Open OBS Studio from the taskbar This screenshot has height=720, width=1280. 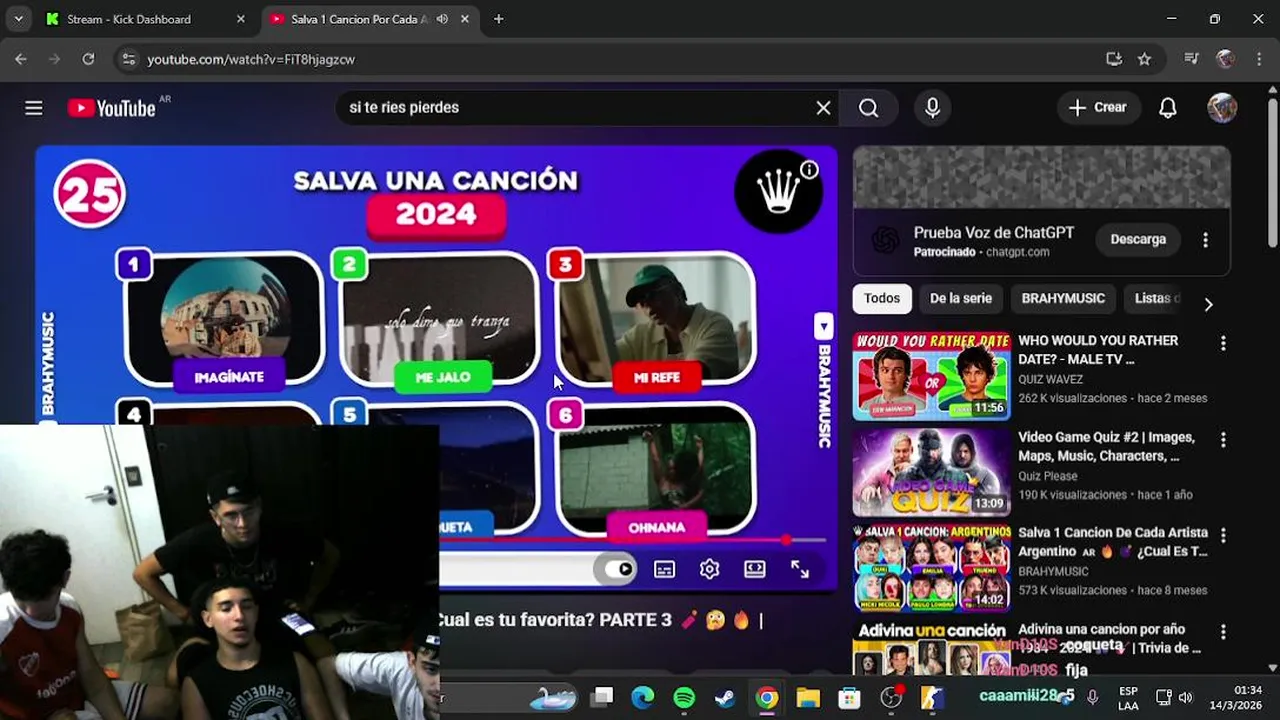click(x=891, y=698)
